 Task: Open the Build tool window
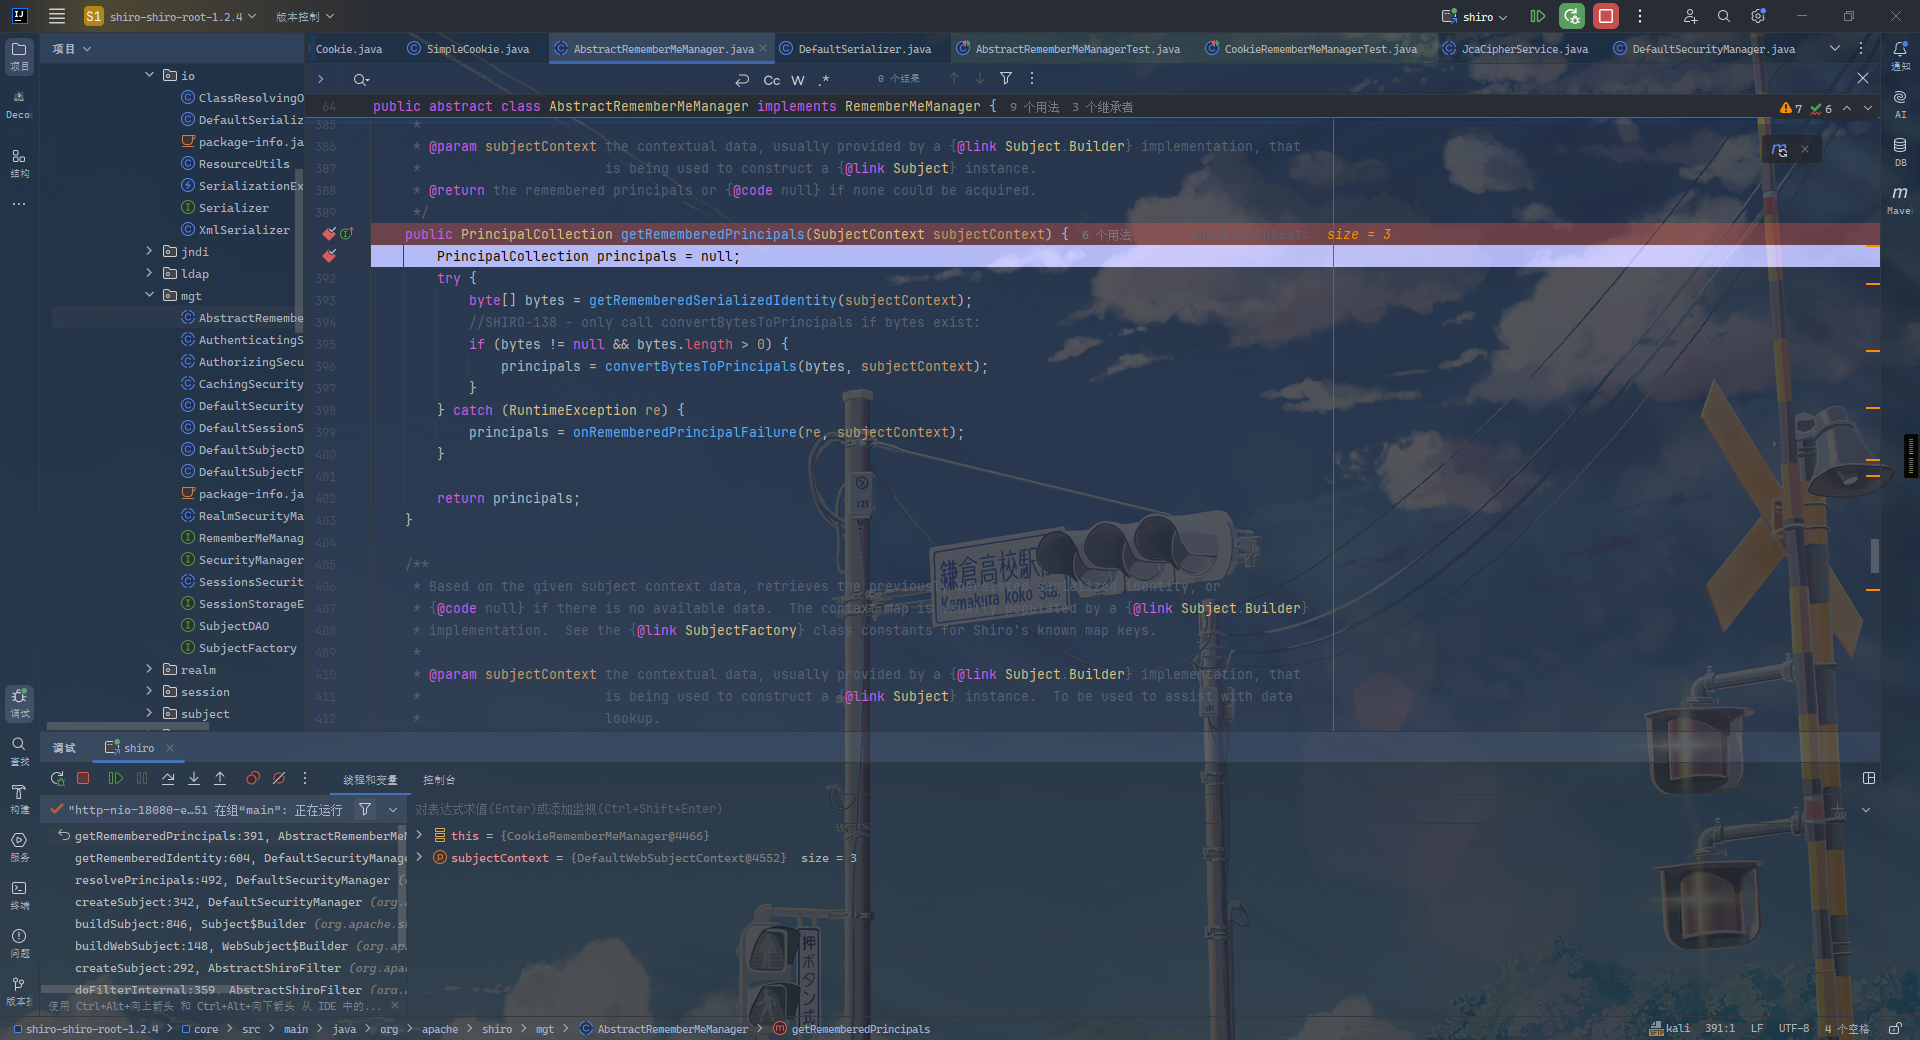tap(19, 798)
